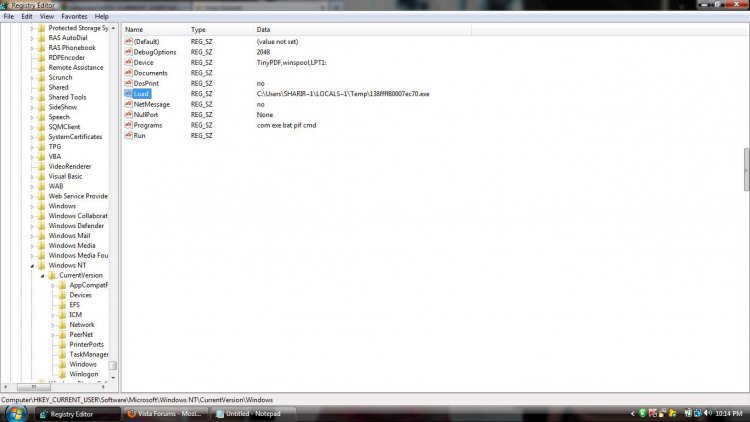This screenshot has height=422, width=750.
Task: Click the Speech folder icon
Action: point(42,117)
